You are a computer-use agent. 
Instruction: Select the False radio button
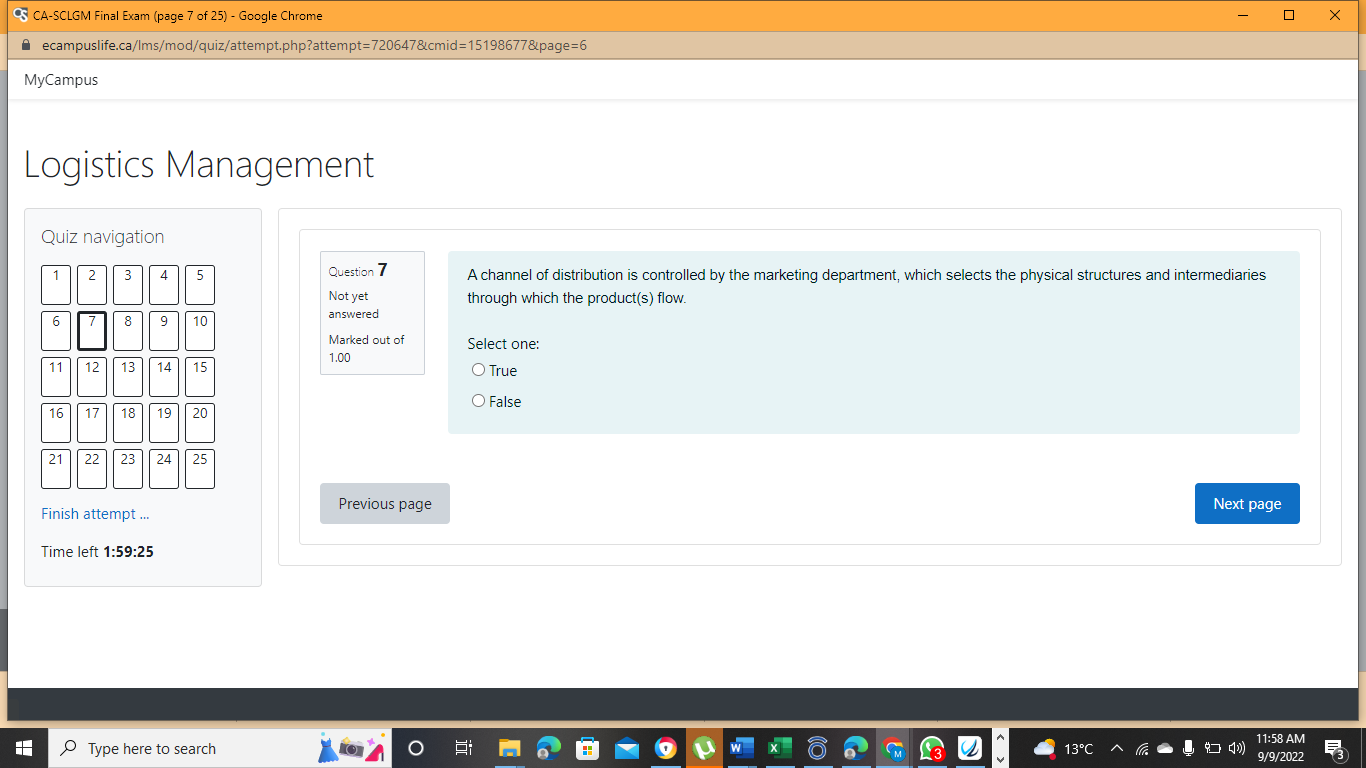coord(478,400)
